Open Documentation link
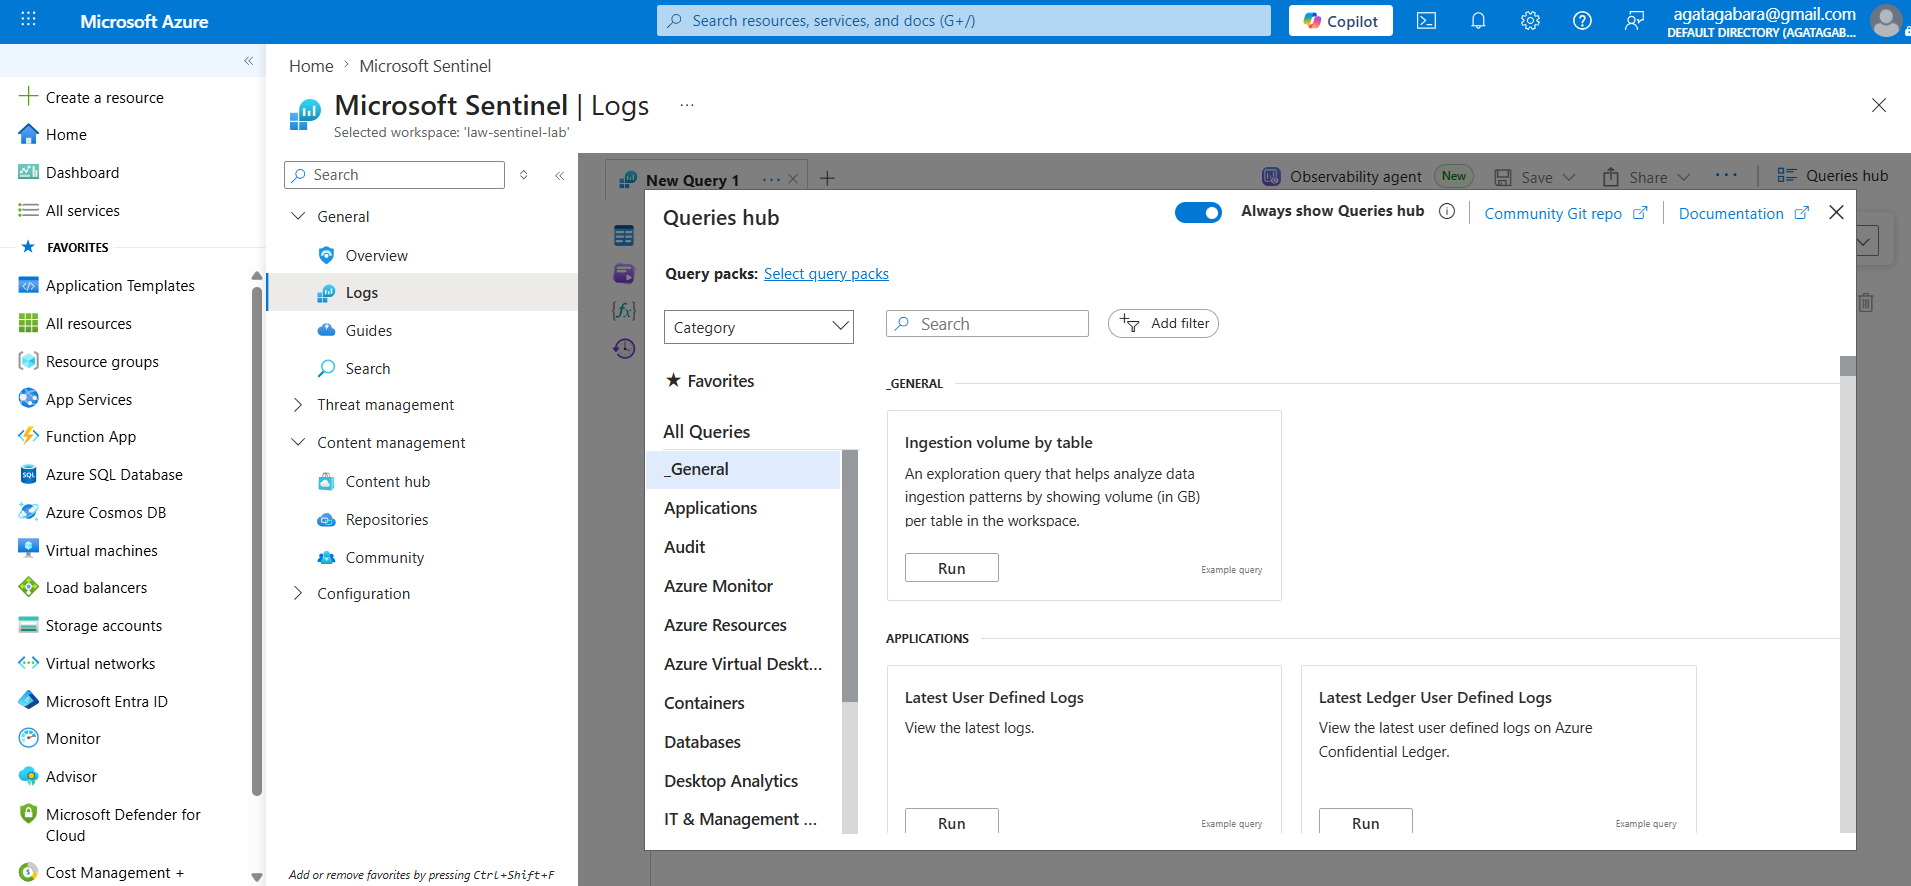The width and height of the screenshot is (1911, 886). 1743,213
